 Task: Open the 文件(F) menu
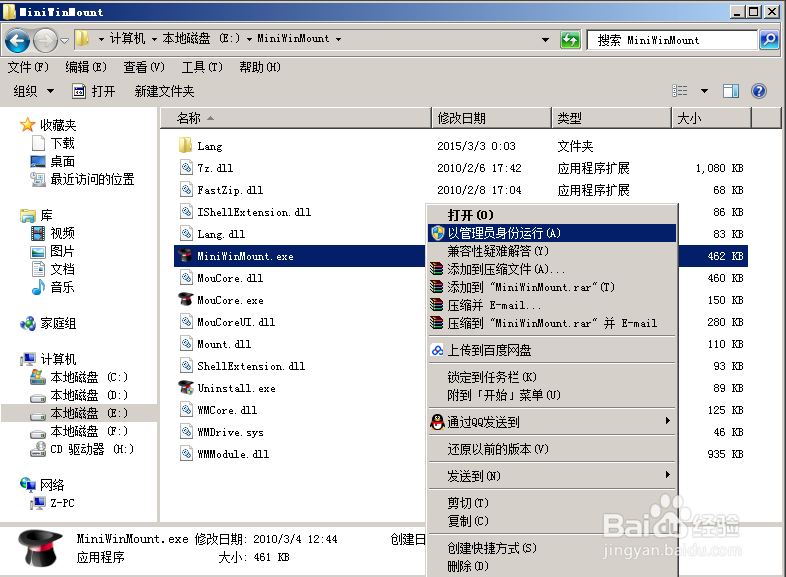28,67
